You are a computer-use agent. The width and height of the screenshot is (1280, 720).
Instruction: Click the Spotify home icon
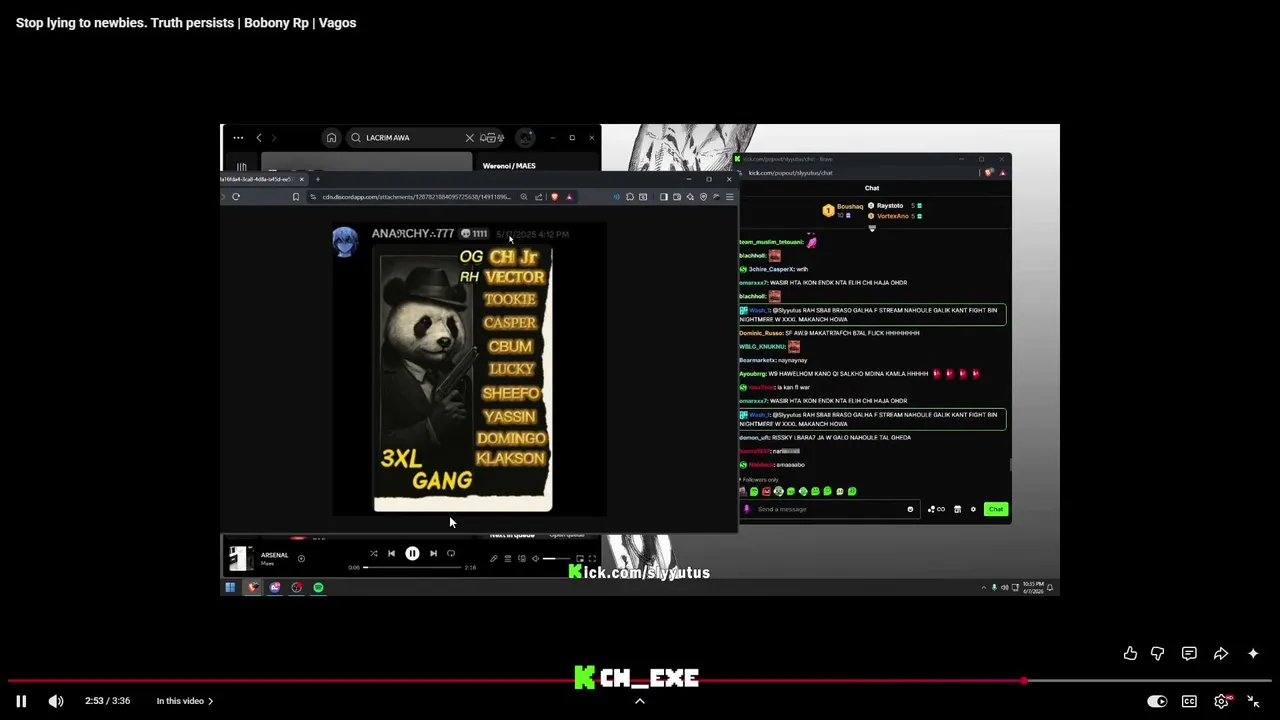(331, 138)
